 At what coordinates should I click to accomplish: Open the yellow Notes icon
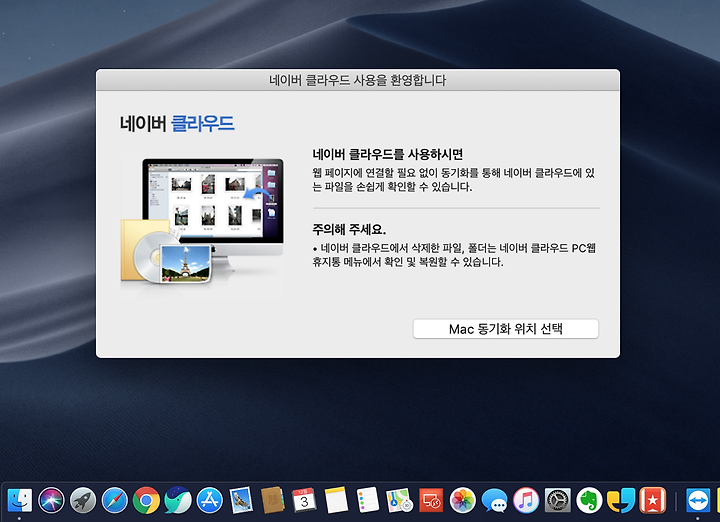336,500
